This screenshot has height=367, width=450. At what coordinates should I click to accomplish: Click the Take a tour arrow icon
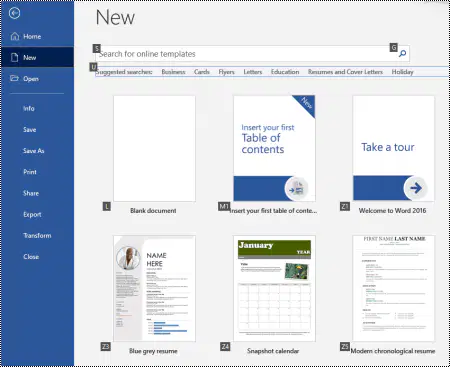[415, 188]
